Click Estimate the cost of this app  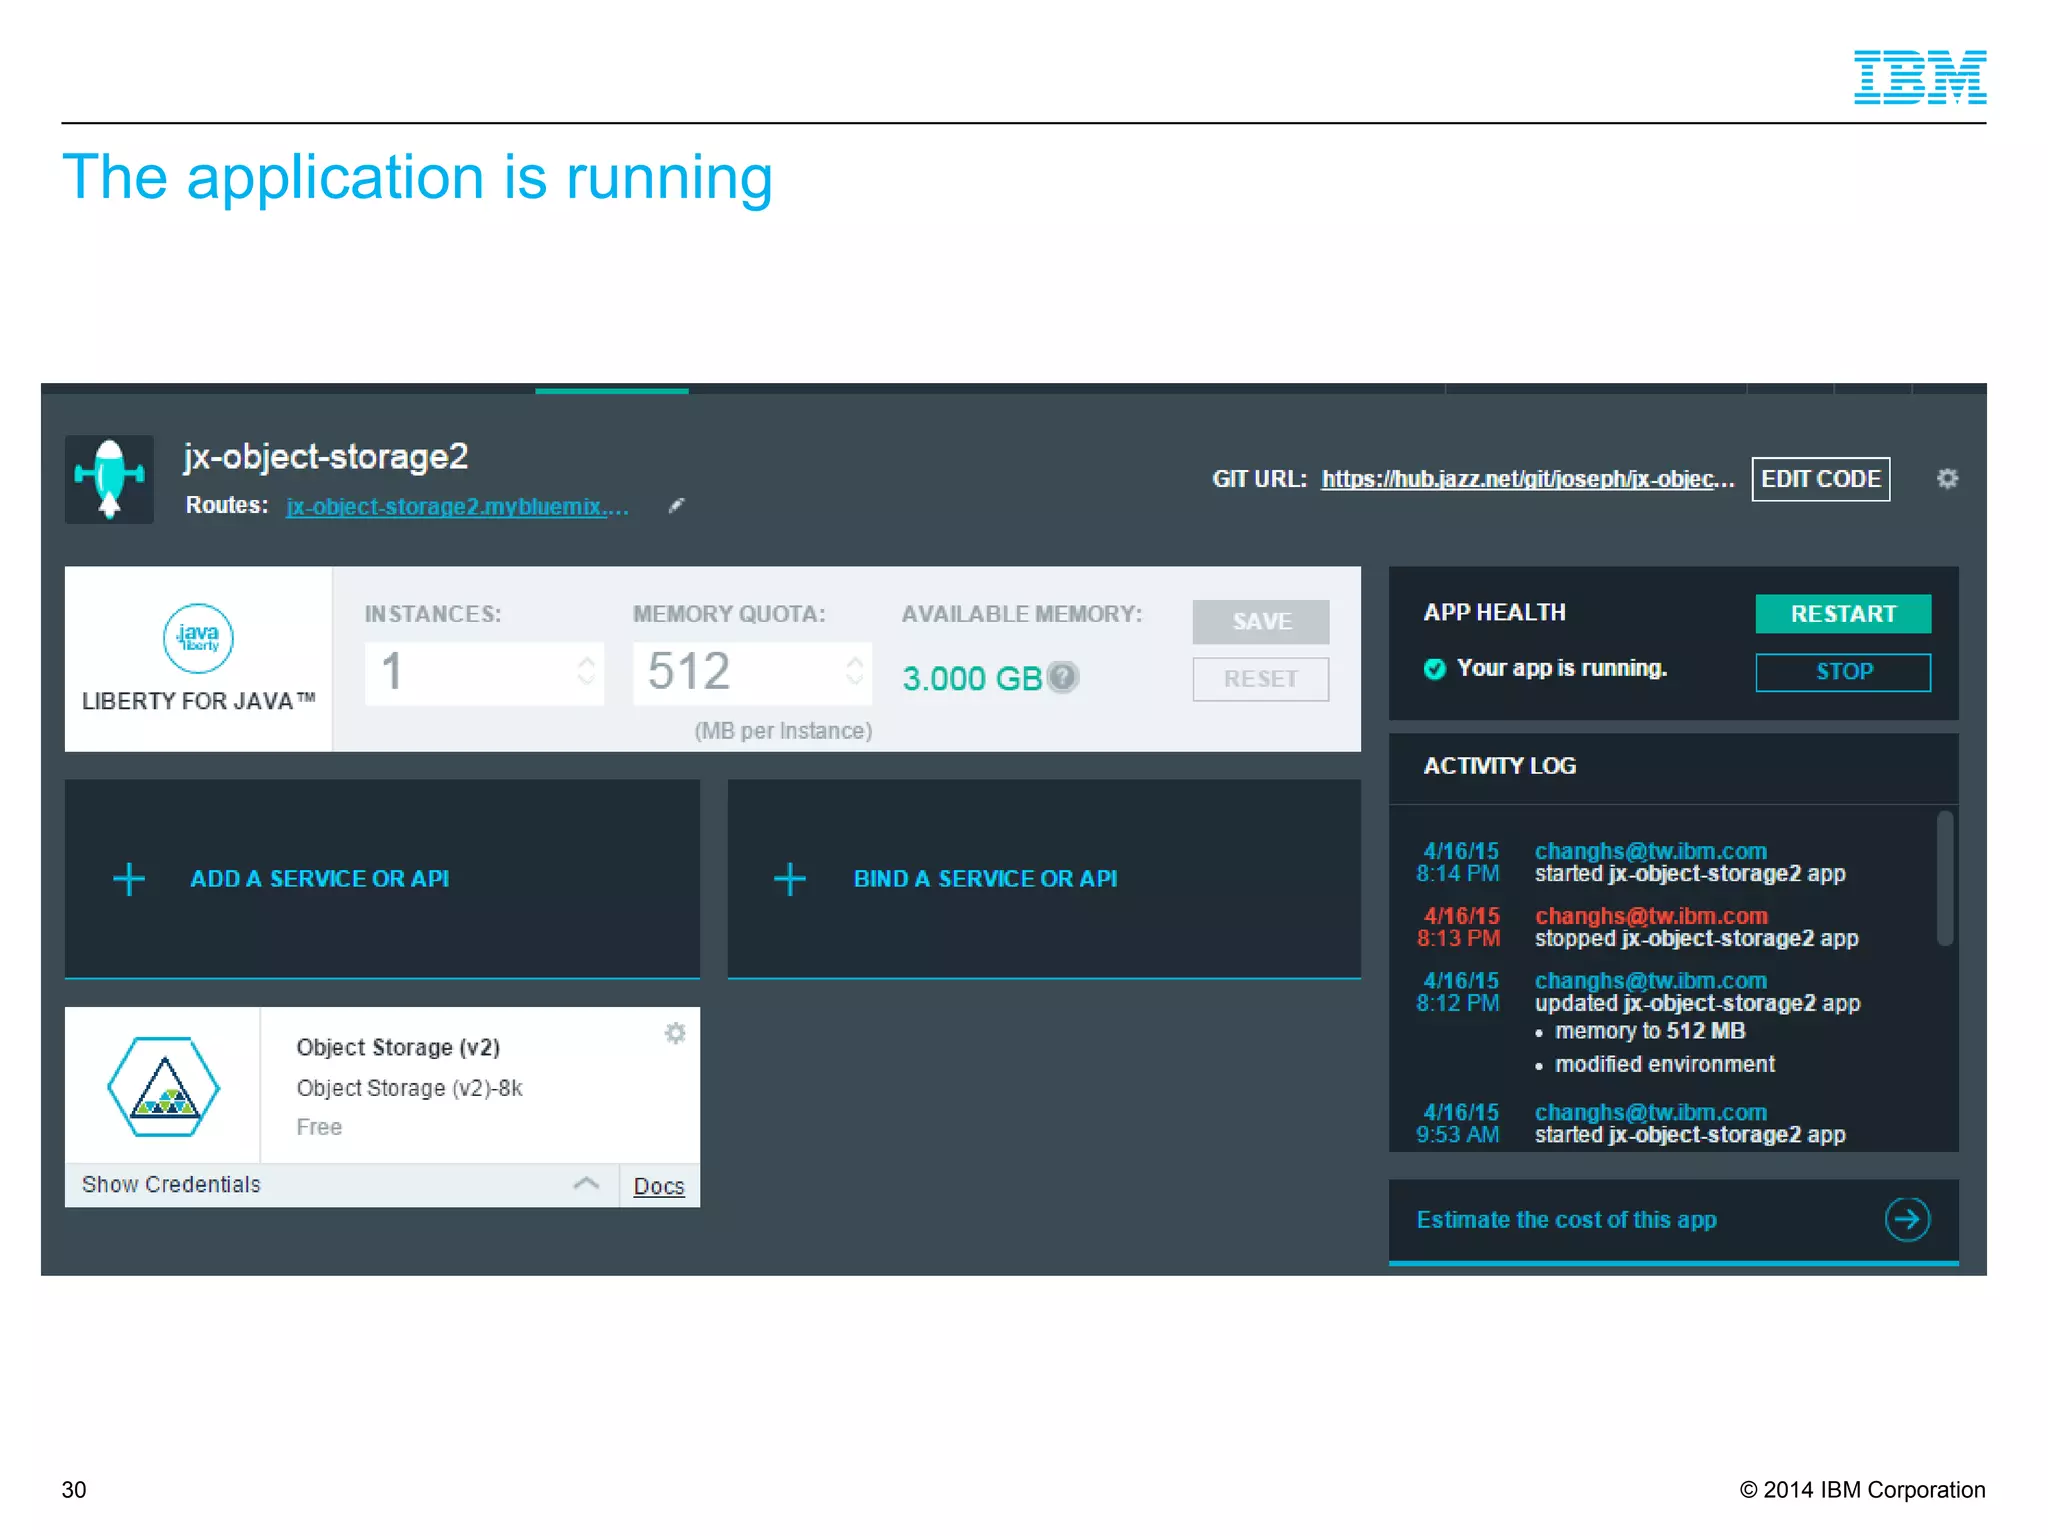(x=1566, y=1220)
